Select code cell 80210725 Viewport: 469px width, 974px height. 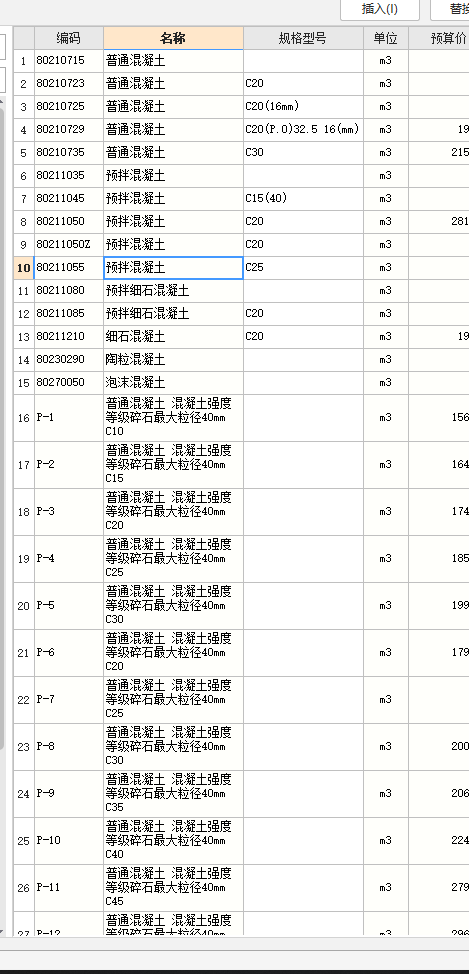click(x=68, y=107)
